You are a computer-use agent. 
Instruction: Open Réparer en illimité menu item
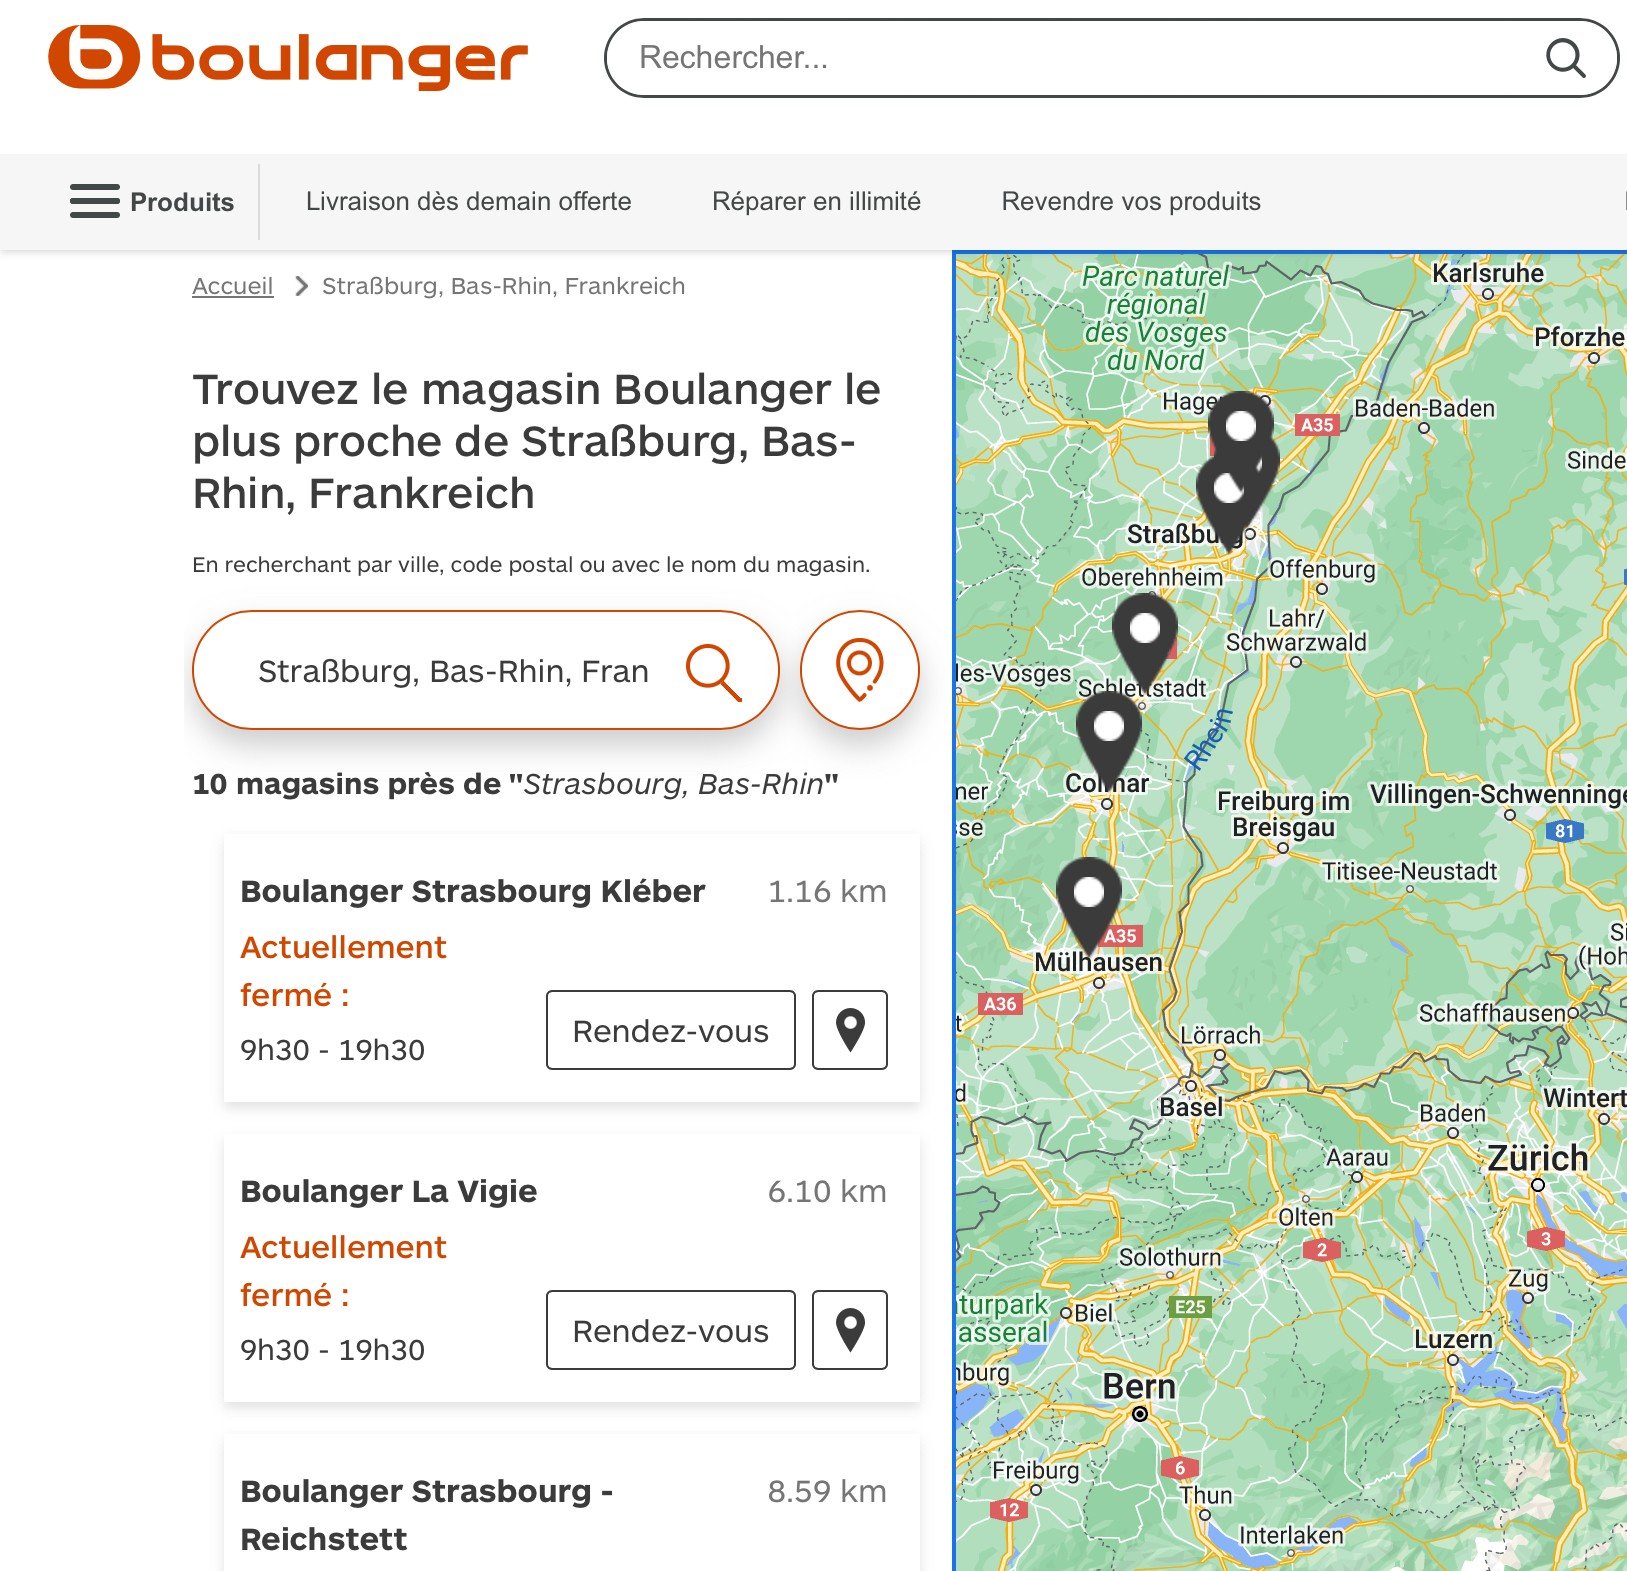(x=816, y=201)
